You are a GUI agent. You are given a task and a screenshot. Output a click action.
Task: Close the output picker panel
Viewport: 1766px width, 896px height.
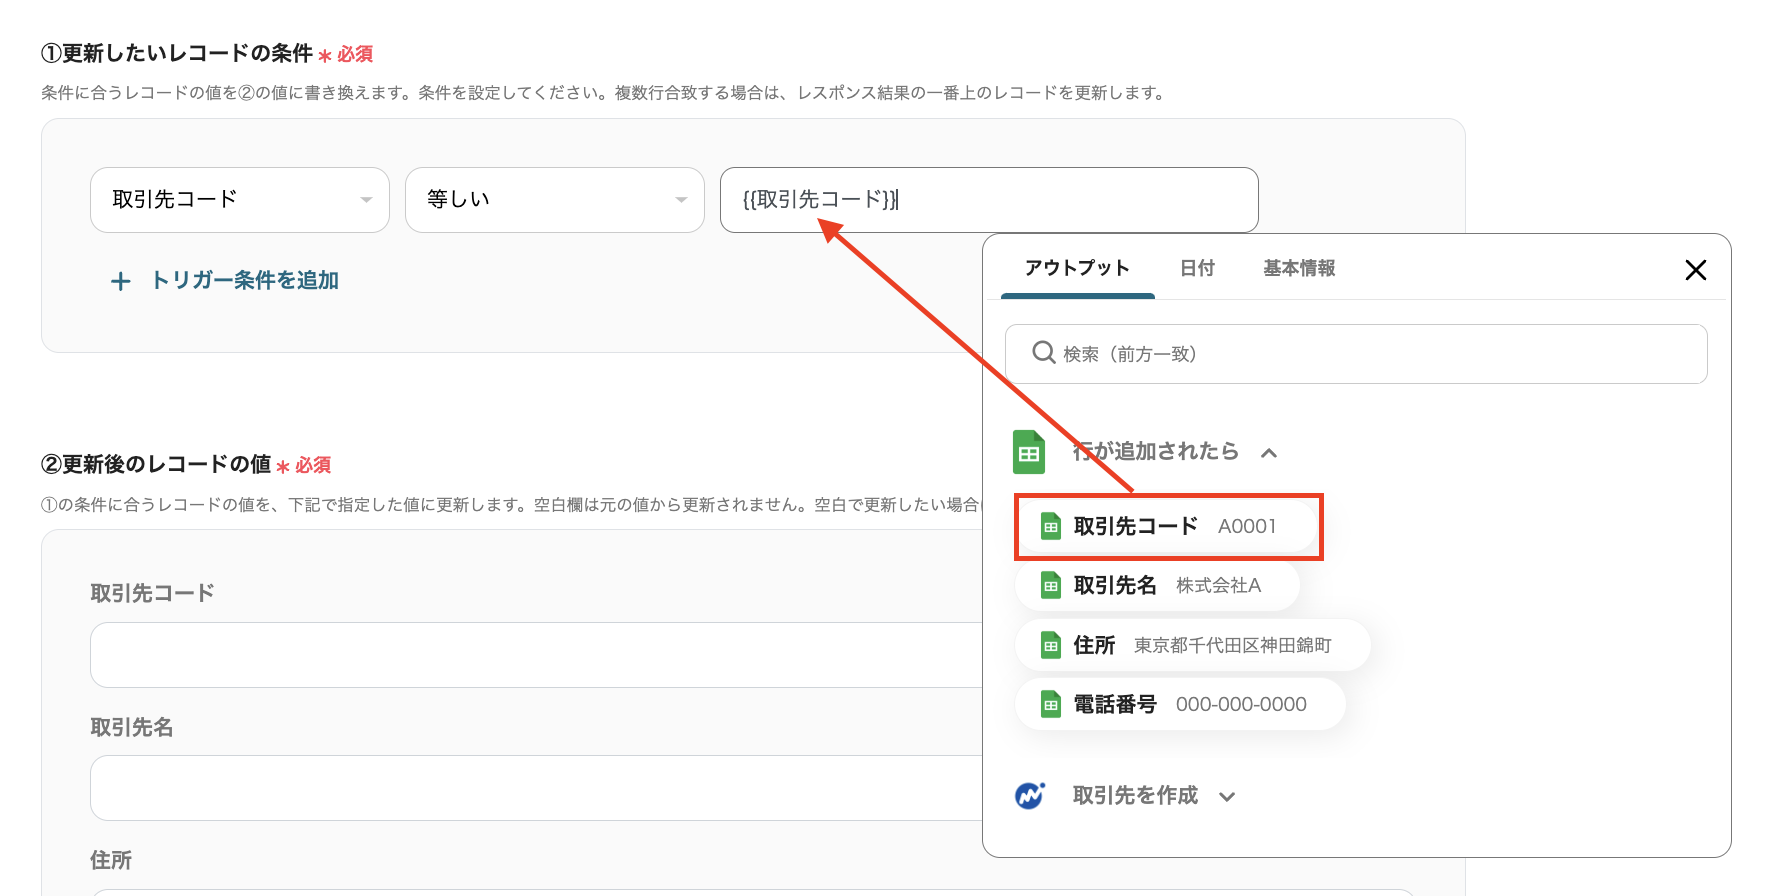[1695, 270]
